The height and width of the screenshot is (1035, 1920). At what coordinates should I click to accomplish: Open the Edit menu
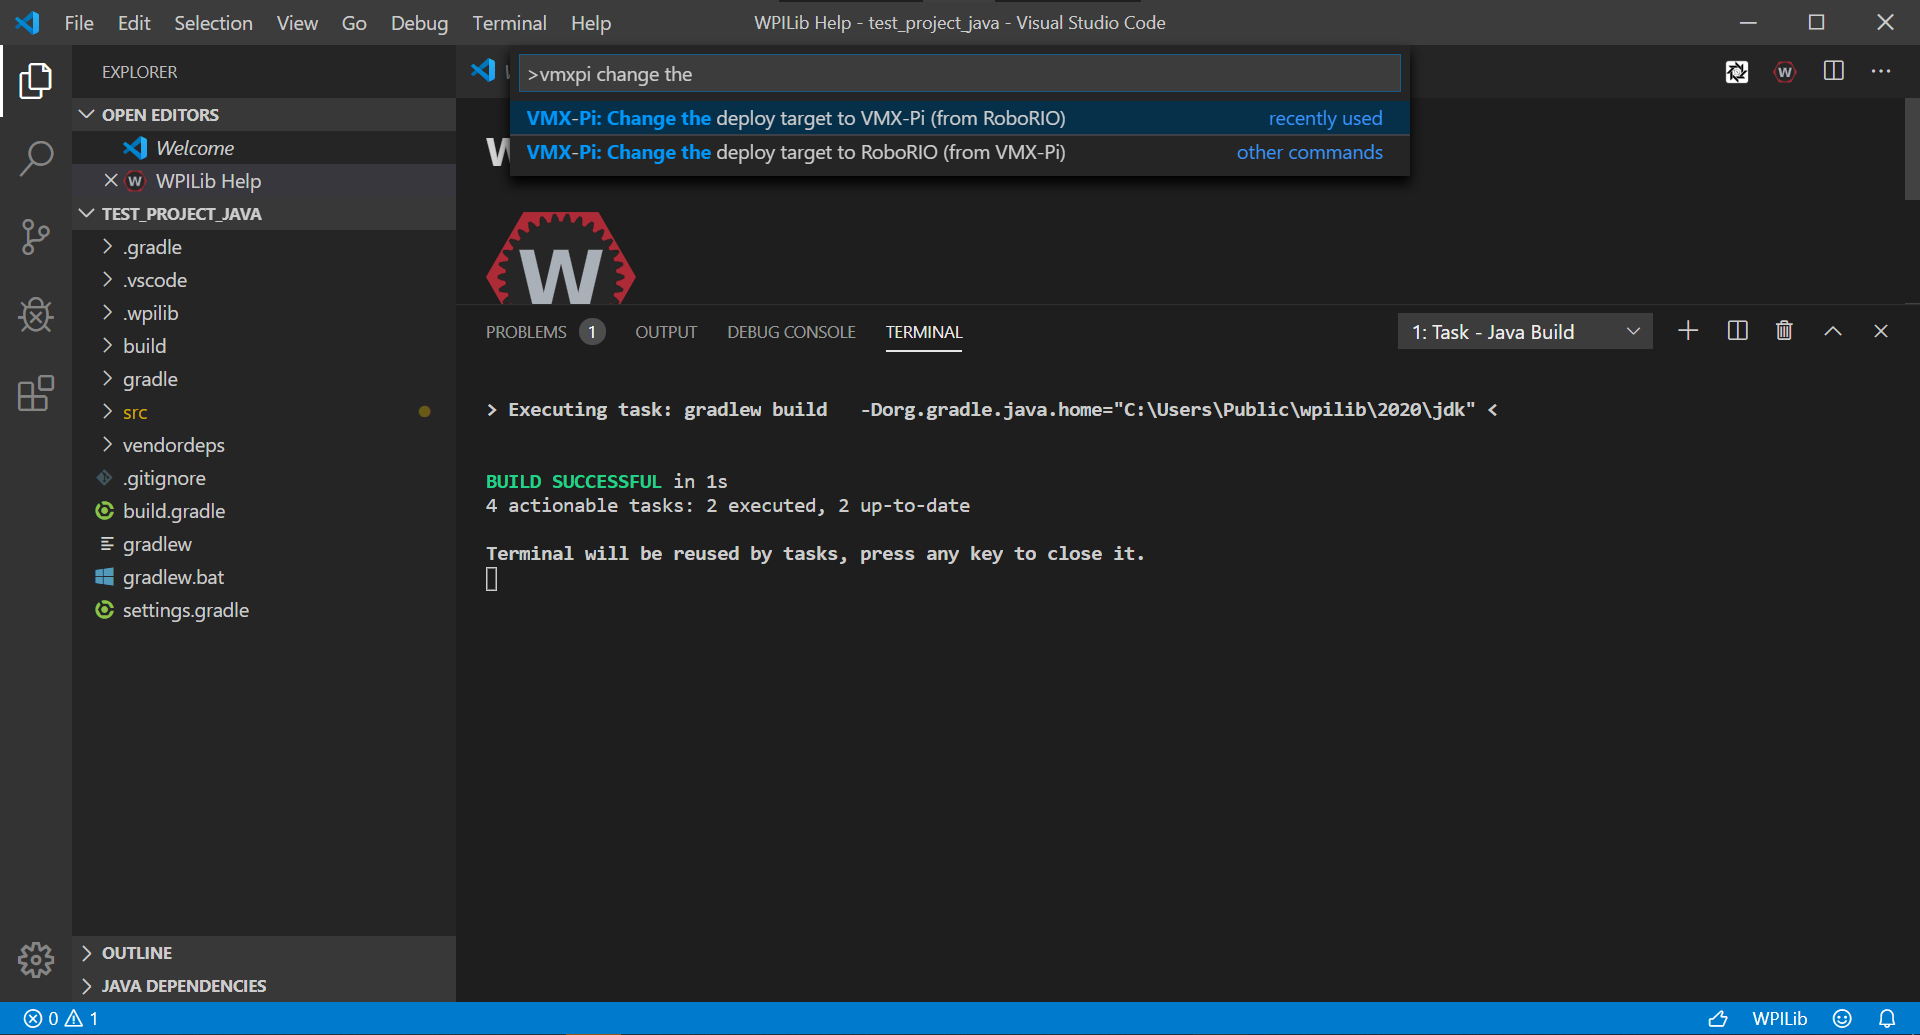coord(134,23)
